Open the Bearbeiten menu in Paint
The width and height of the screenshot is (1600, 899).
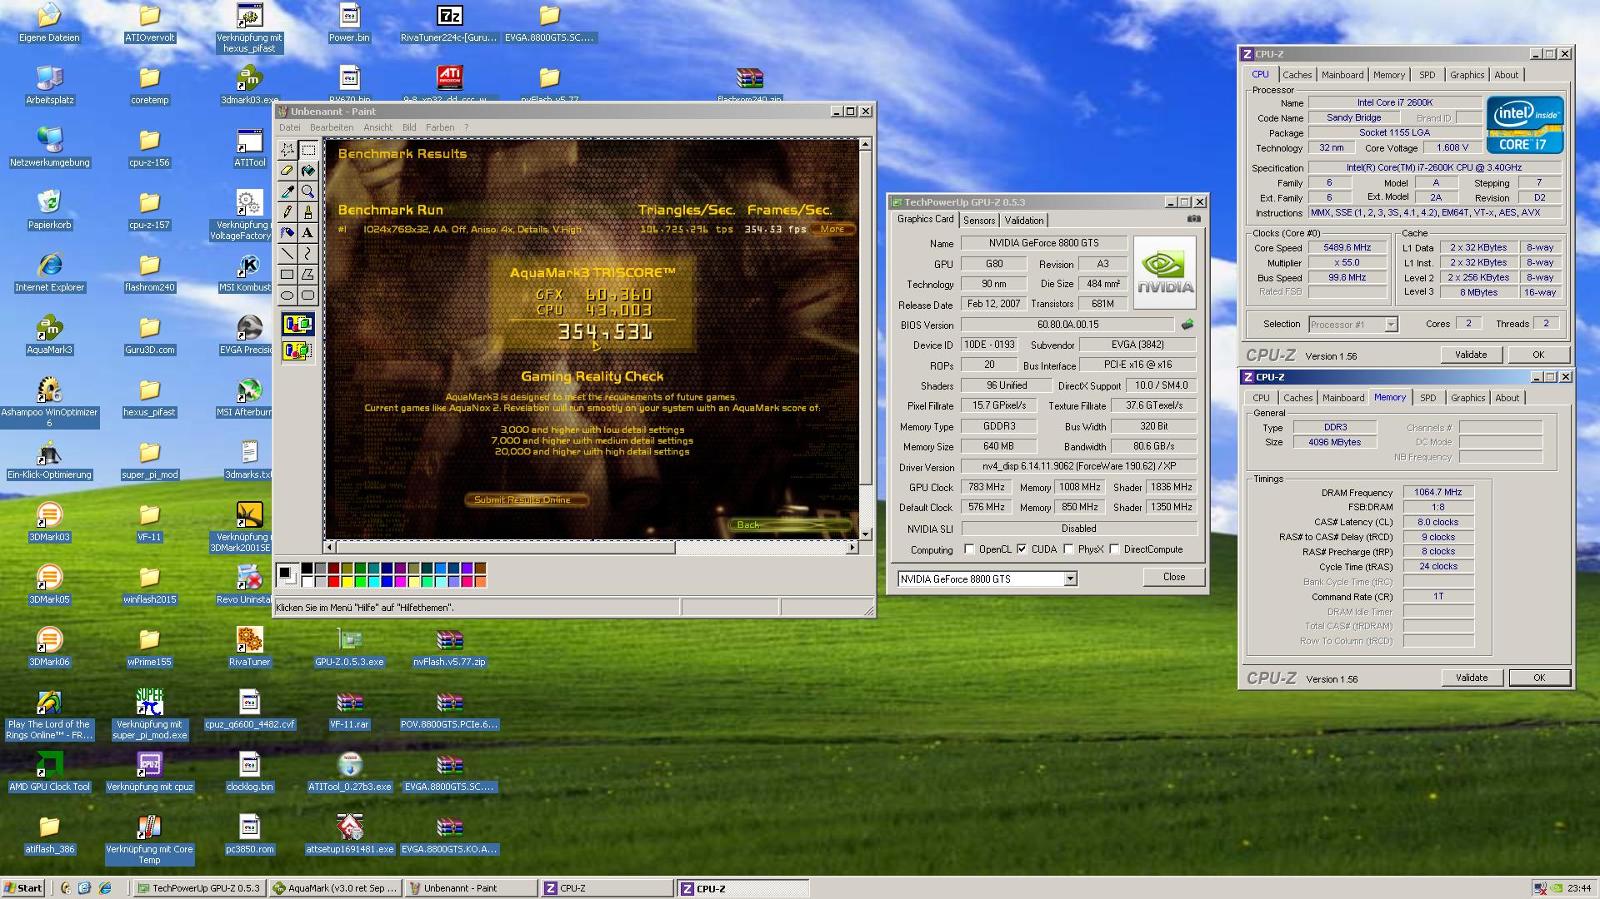(331, 128)
